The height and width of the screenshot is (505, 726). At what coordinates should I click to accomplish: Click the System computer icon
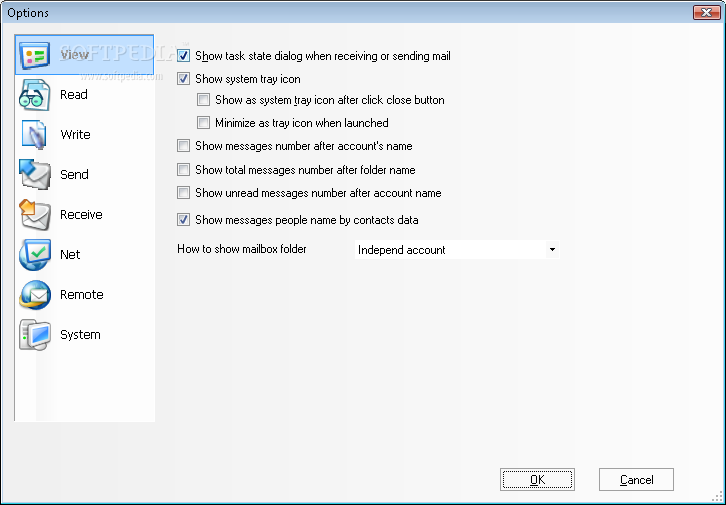point(34,335)
